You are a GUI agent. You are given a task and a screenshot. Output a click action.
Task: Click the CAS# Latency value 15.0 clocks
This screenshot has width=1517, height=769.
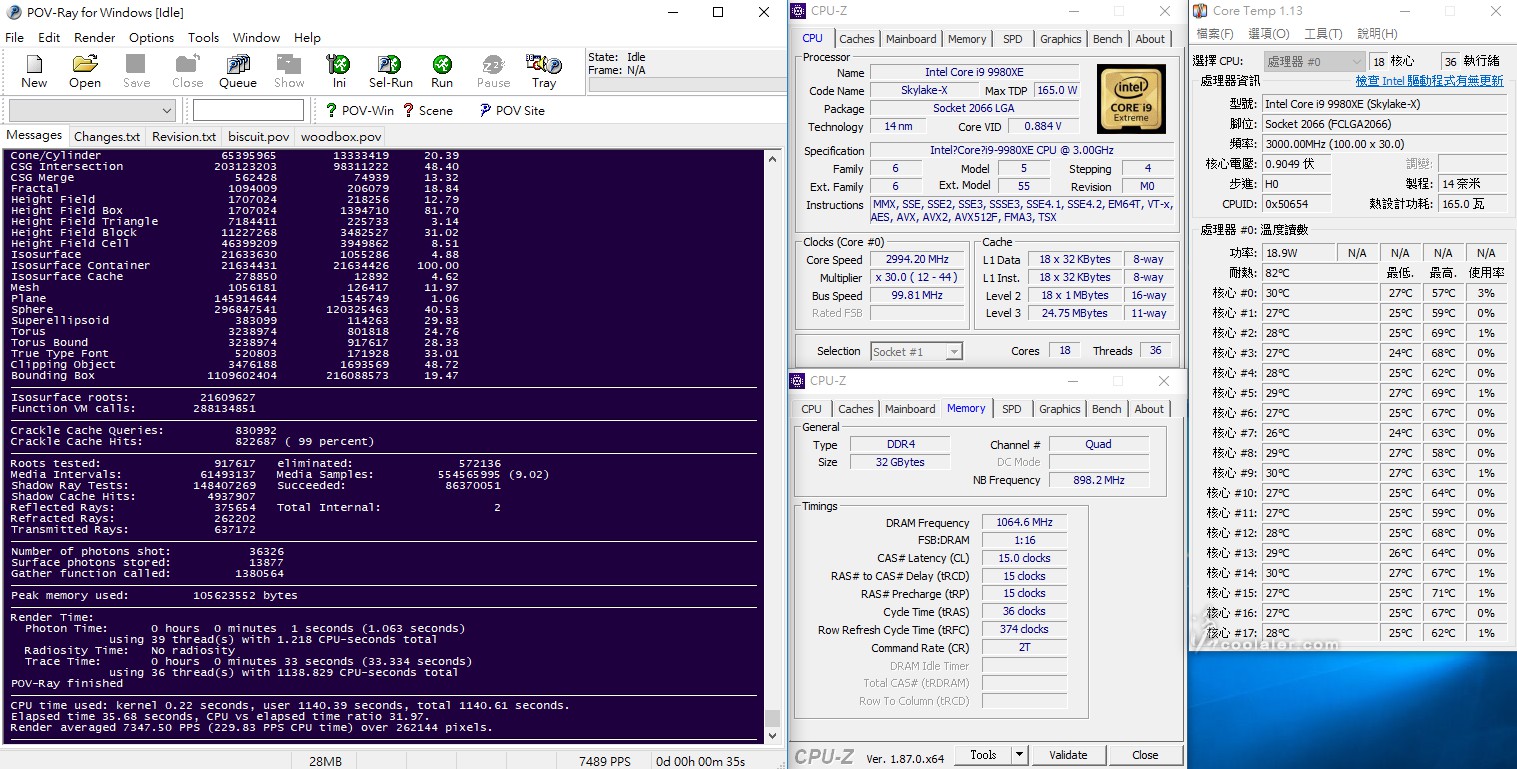(1025, 558)
